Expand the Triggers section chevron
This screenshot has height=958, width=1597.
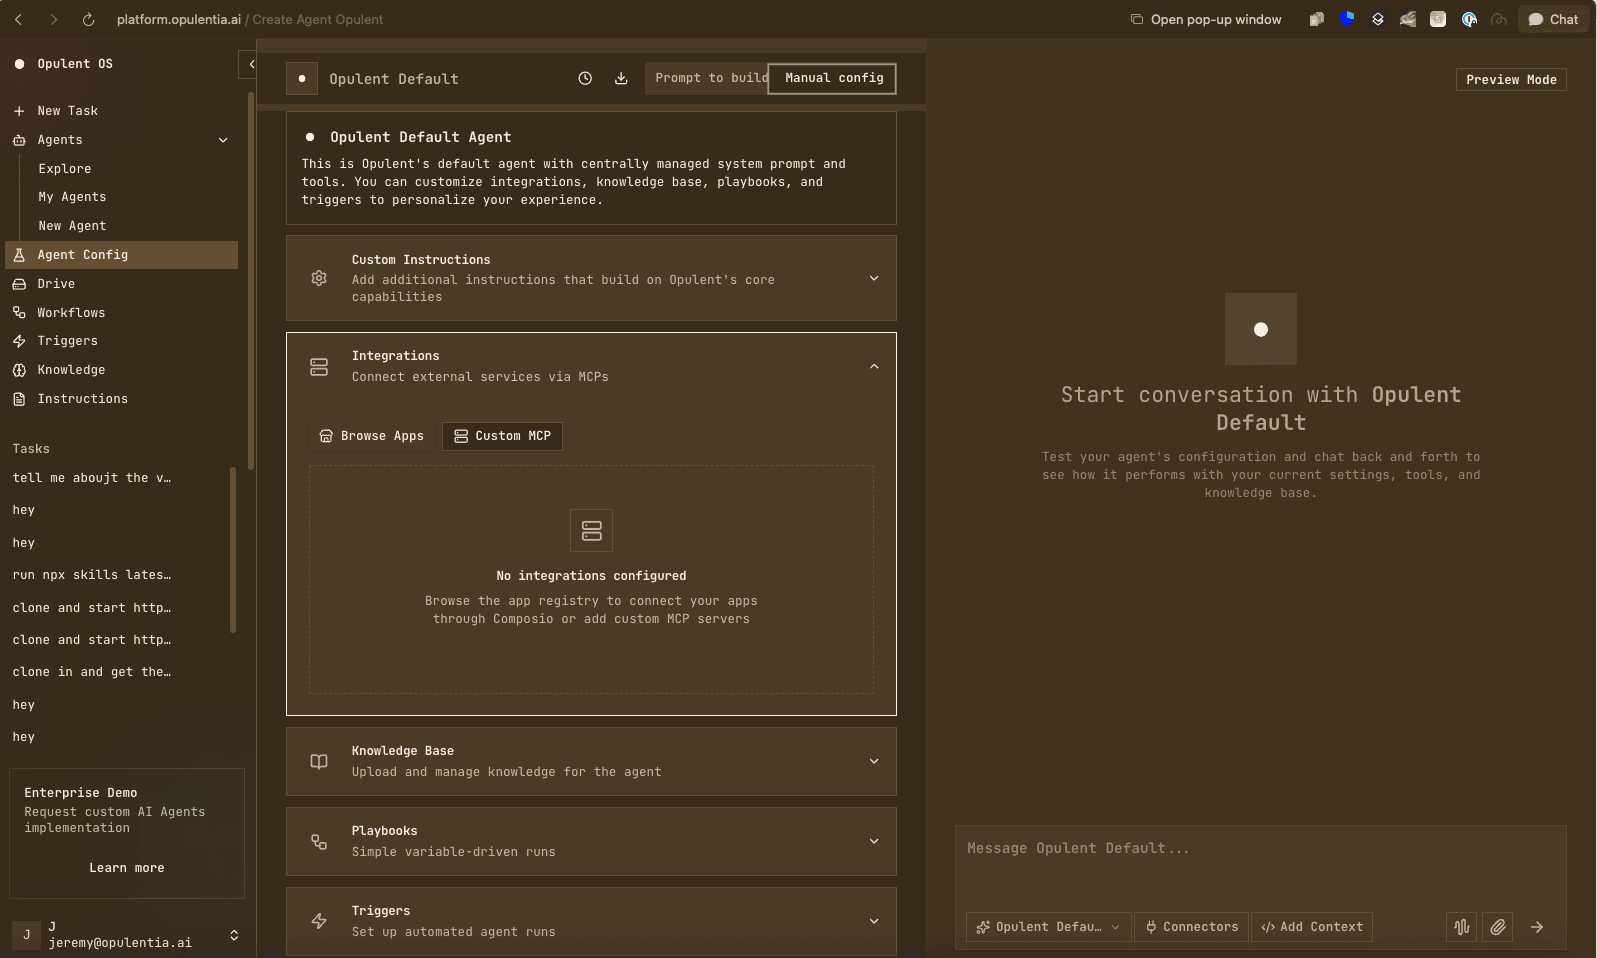(x=874, y=921)
